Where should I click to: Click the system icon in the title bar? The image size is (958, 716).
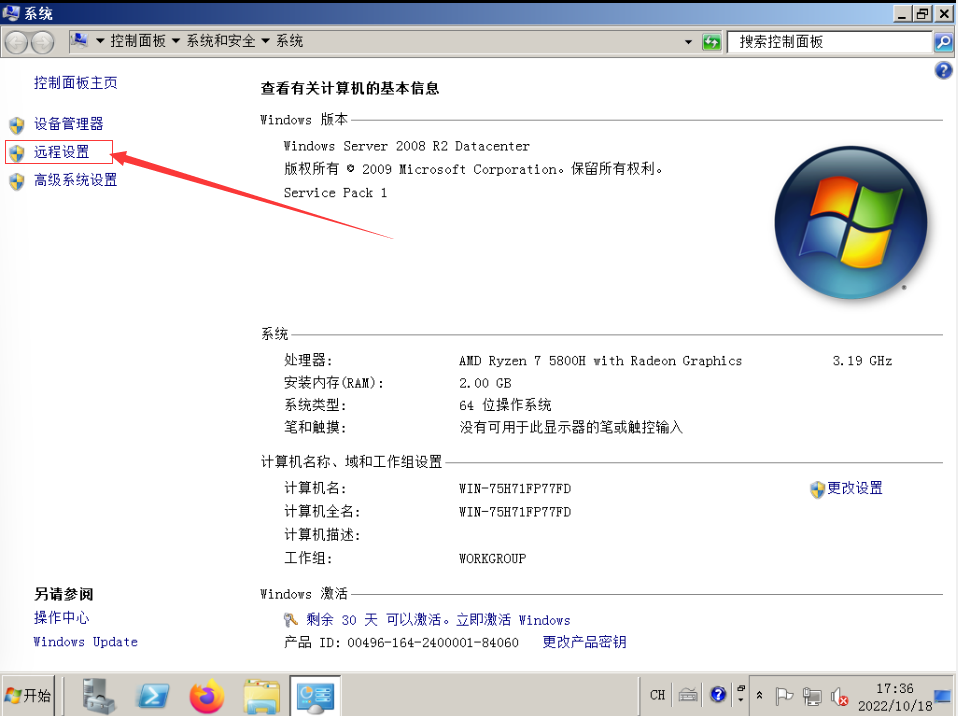pyautogui.click(x=11, y=12)
